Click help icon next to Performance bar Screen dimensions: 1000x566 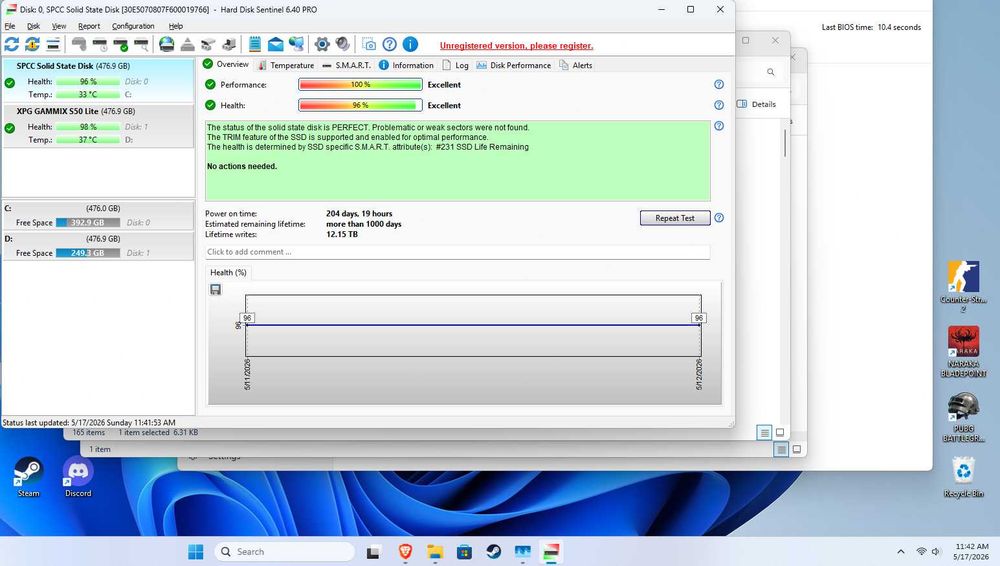click(719, 84)
